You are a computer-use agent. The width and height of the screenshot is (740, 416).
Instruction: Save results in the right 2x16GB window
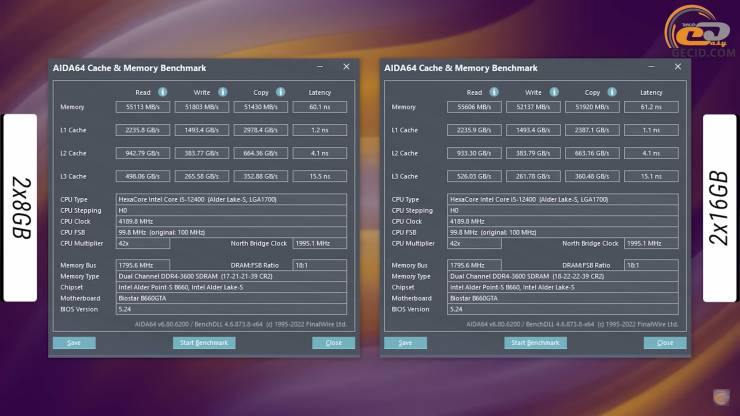(405, 343)
